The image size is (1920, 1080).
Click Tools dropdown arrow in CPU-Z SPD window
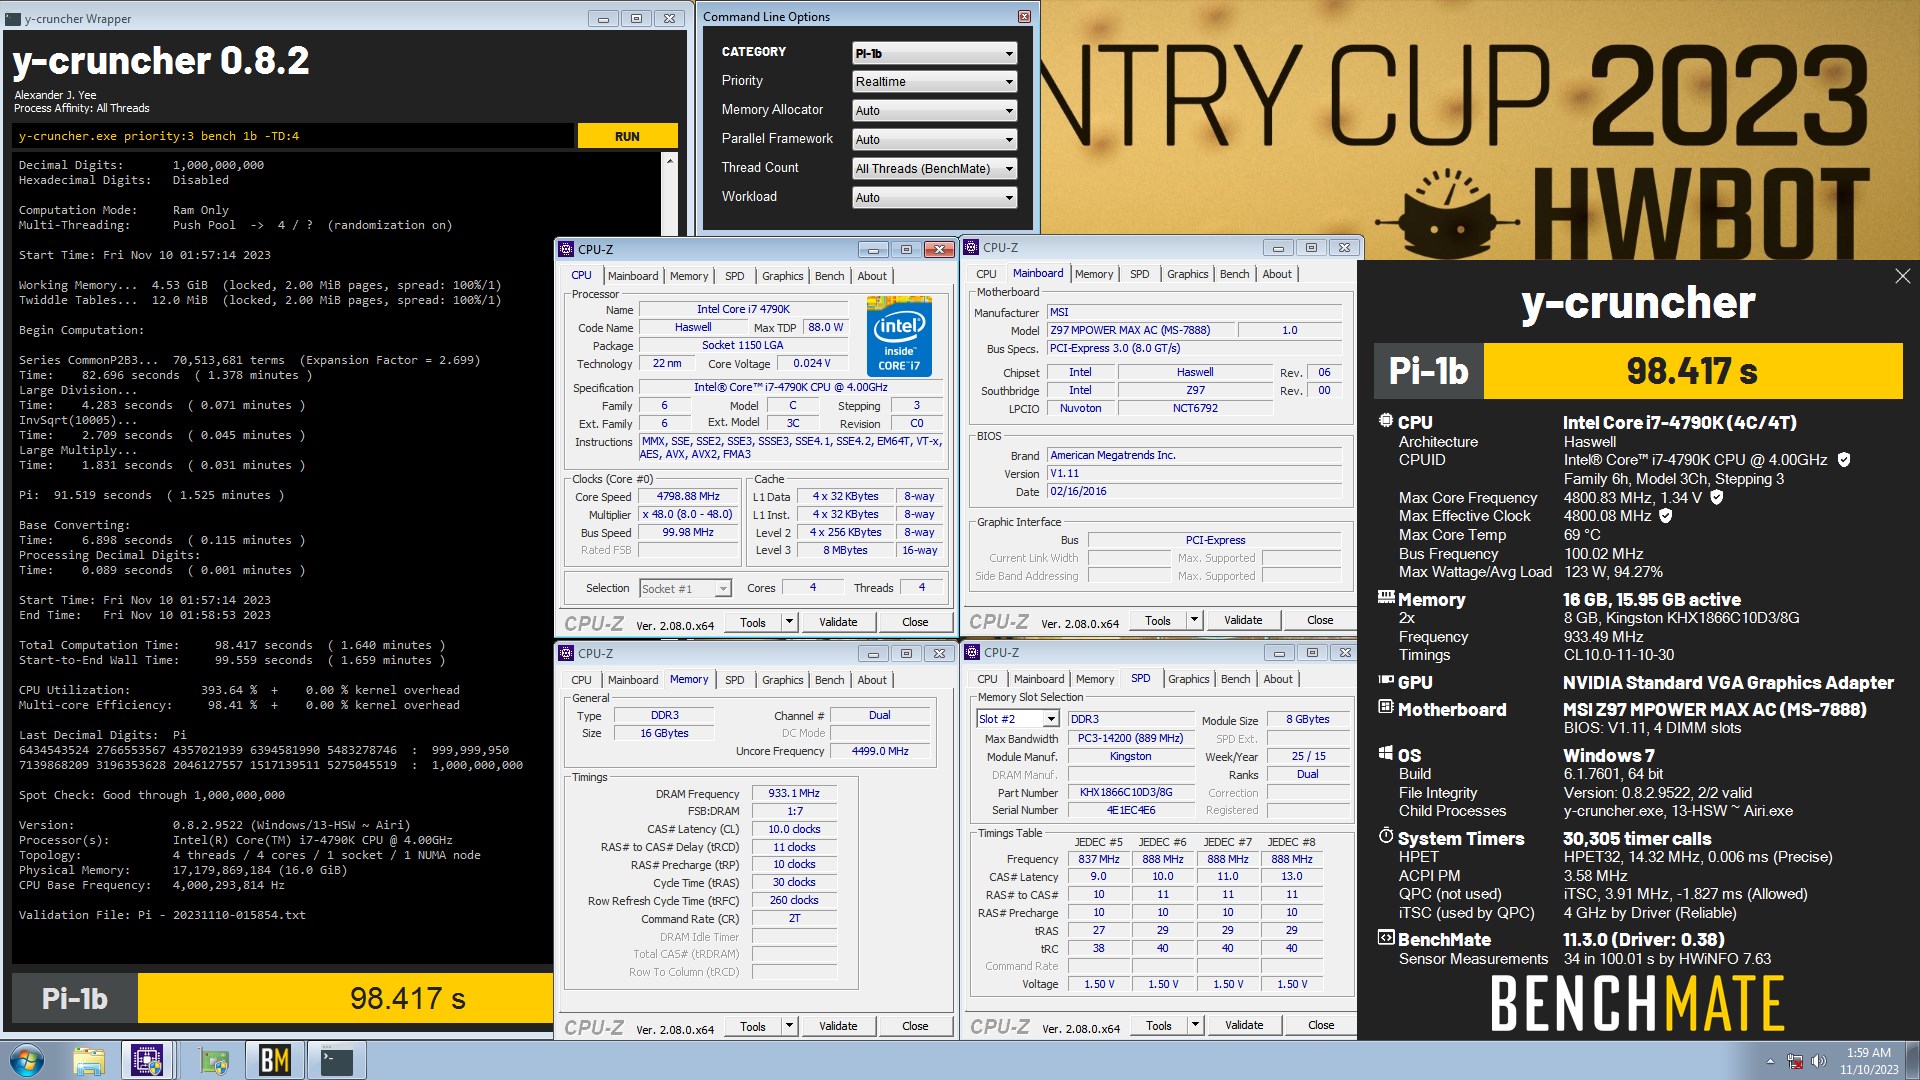pos(1194,1025)
